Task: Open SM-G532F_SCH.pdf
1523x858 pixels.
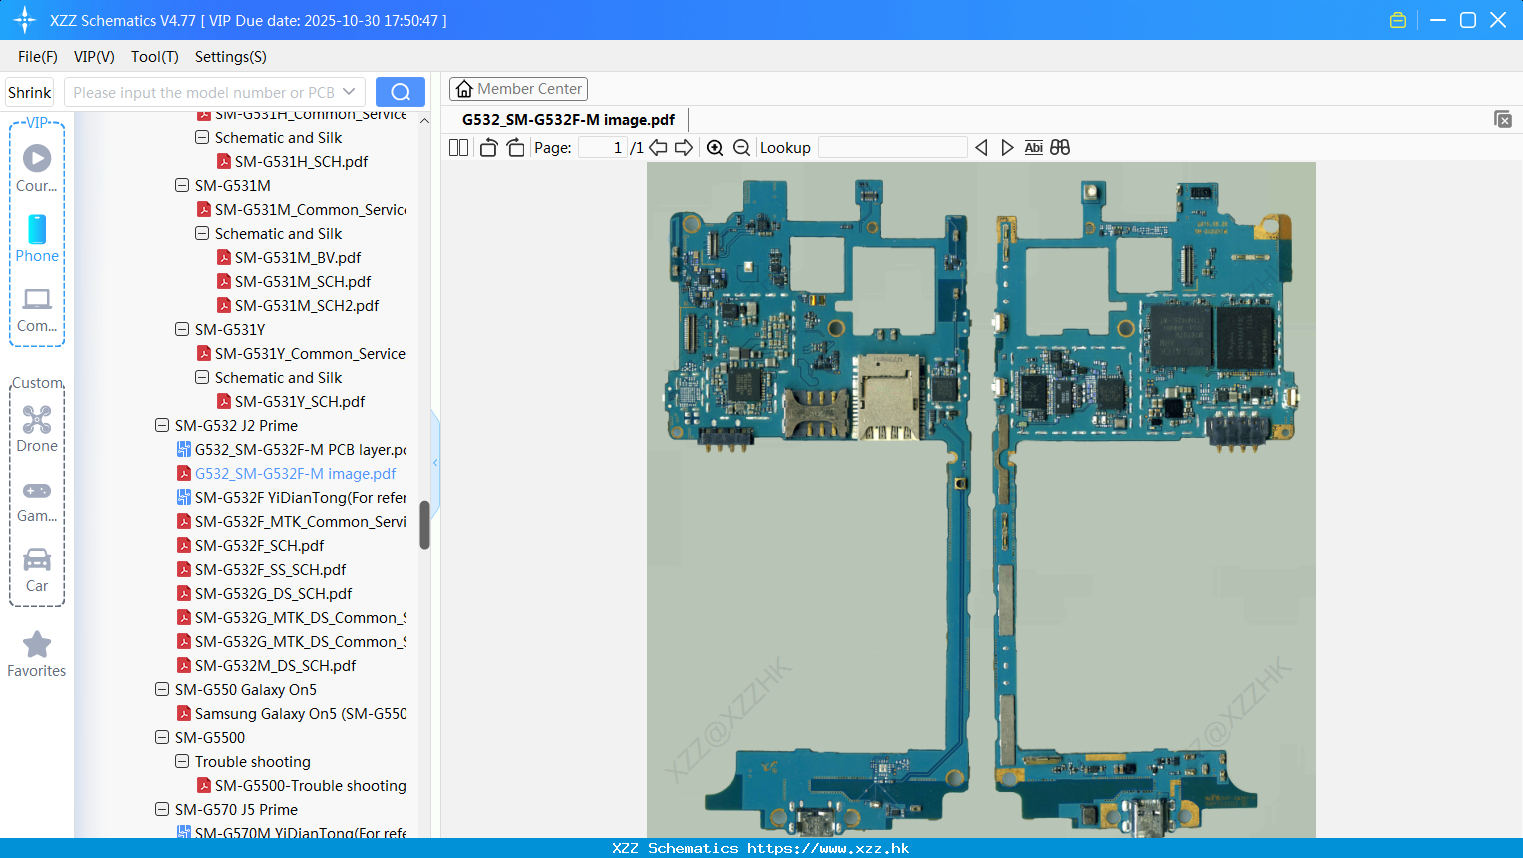Action: point(259,546)
